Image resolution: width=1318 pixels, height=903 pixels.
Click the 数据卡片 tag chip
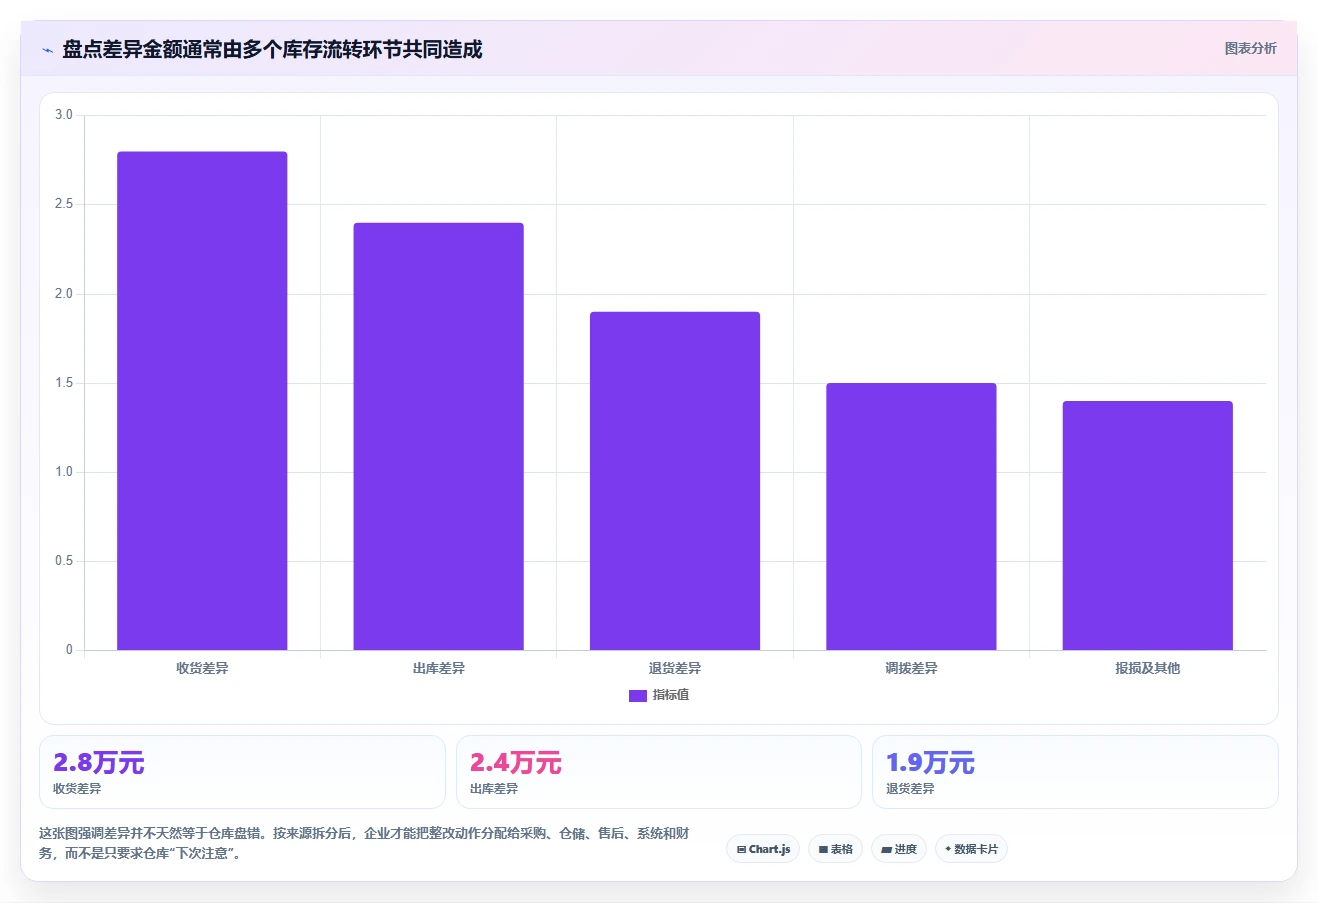(971, 849)
